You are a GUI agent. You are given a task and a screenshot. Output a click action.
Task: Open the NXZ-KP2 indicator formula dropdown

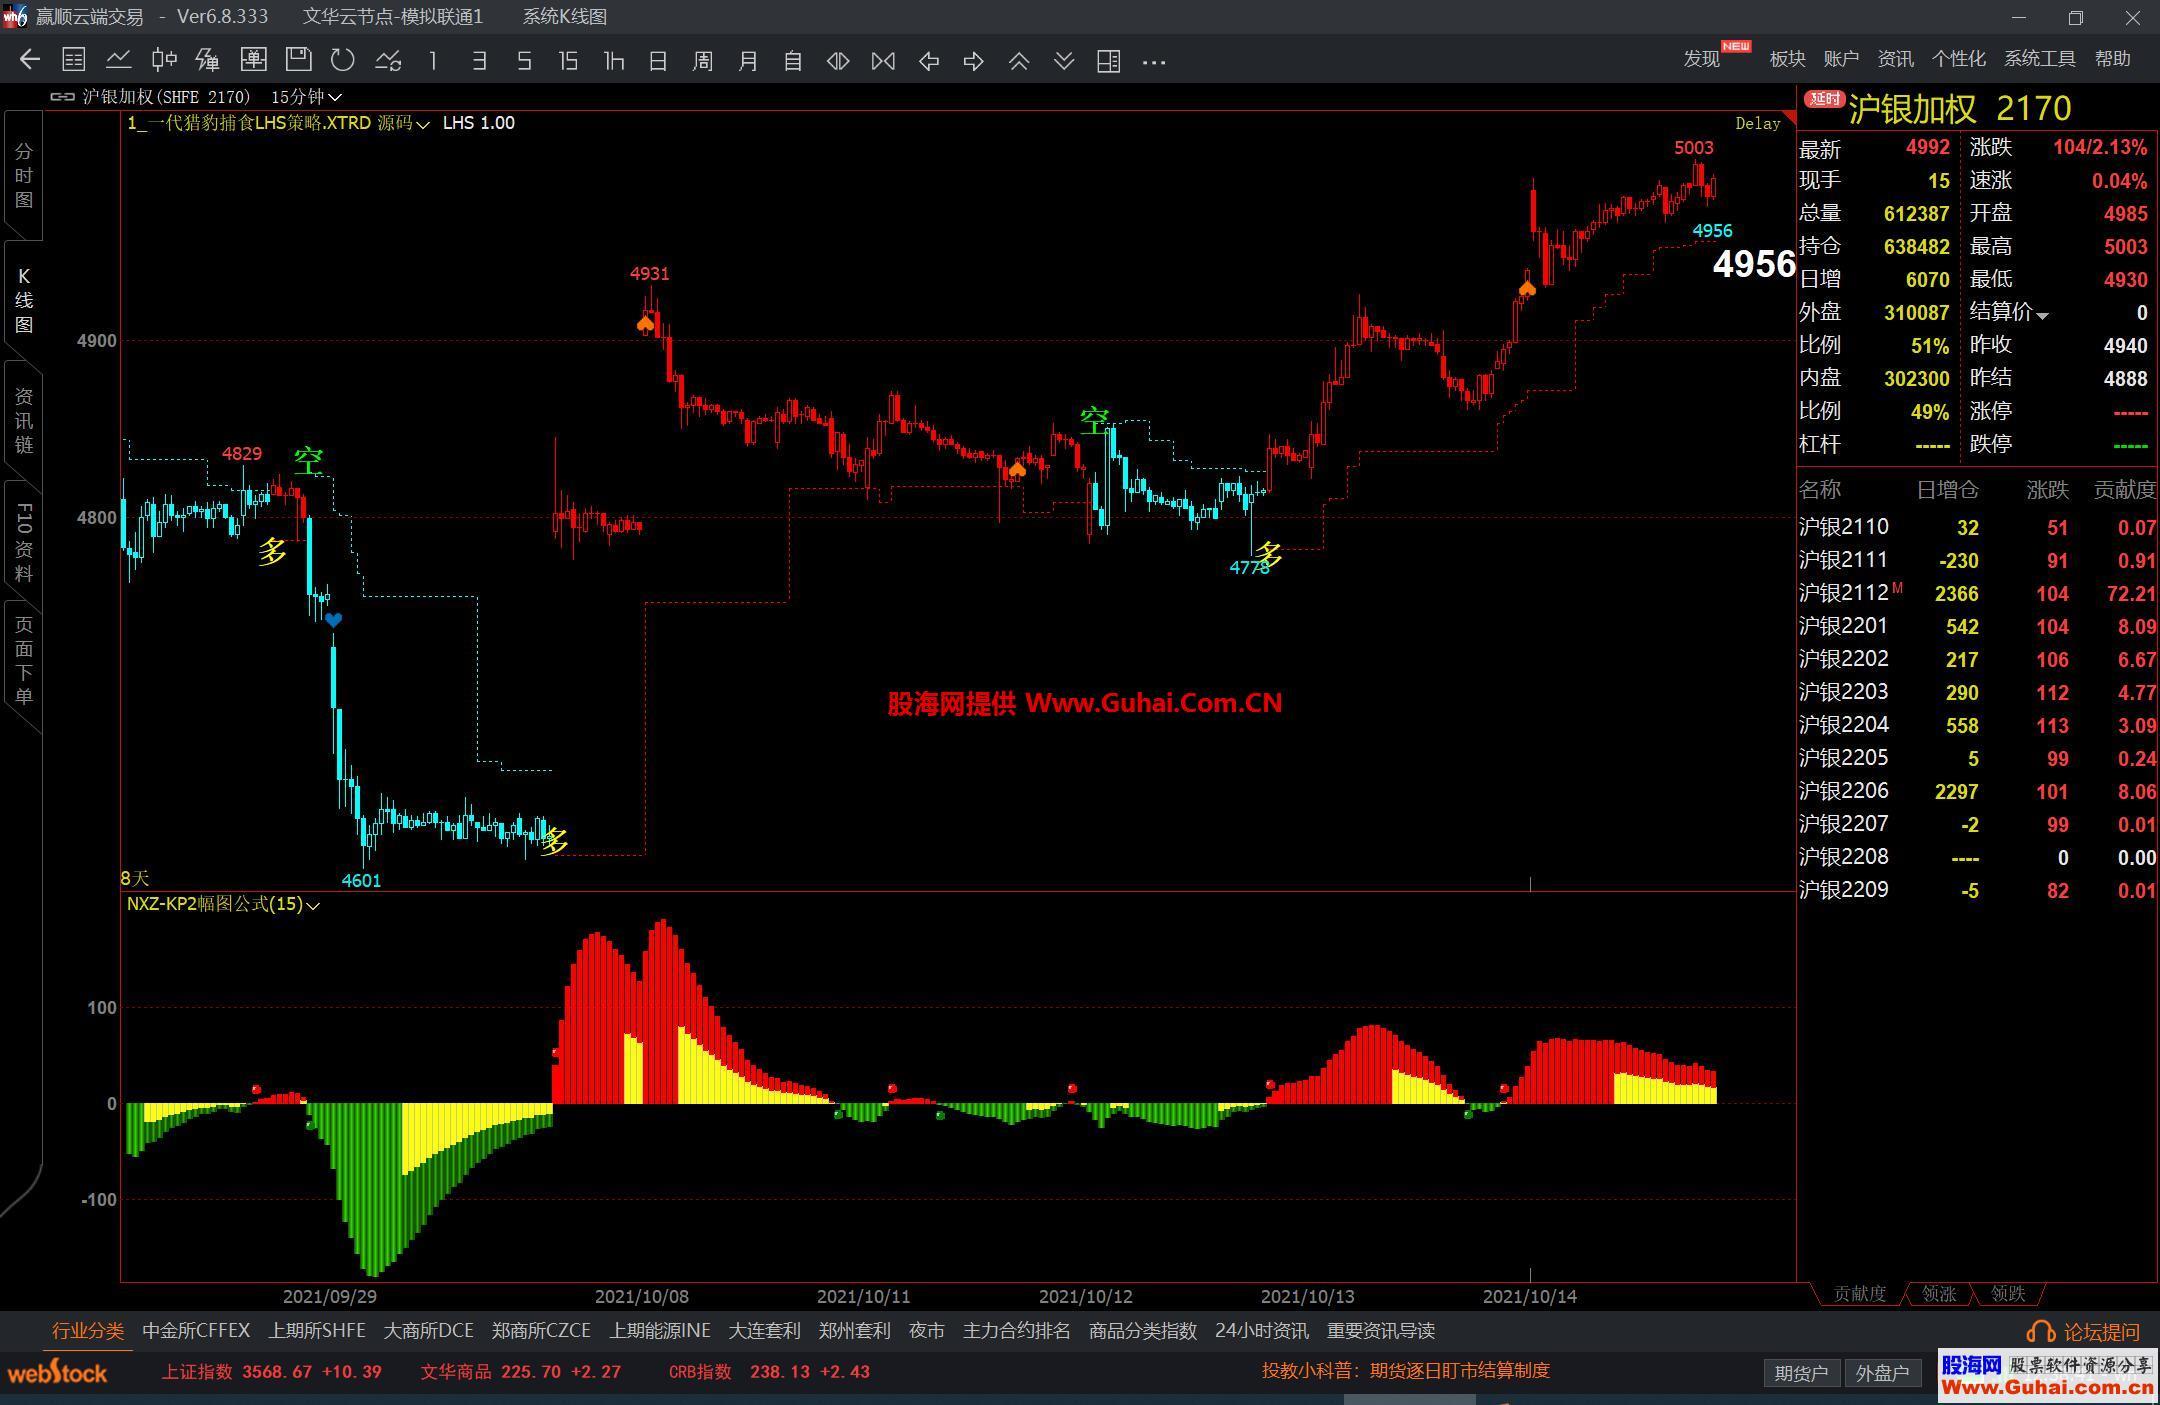point(312,905)
